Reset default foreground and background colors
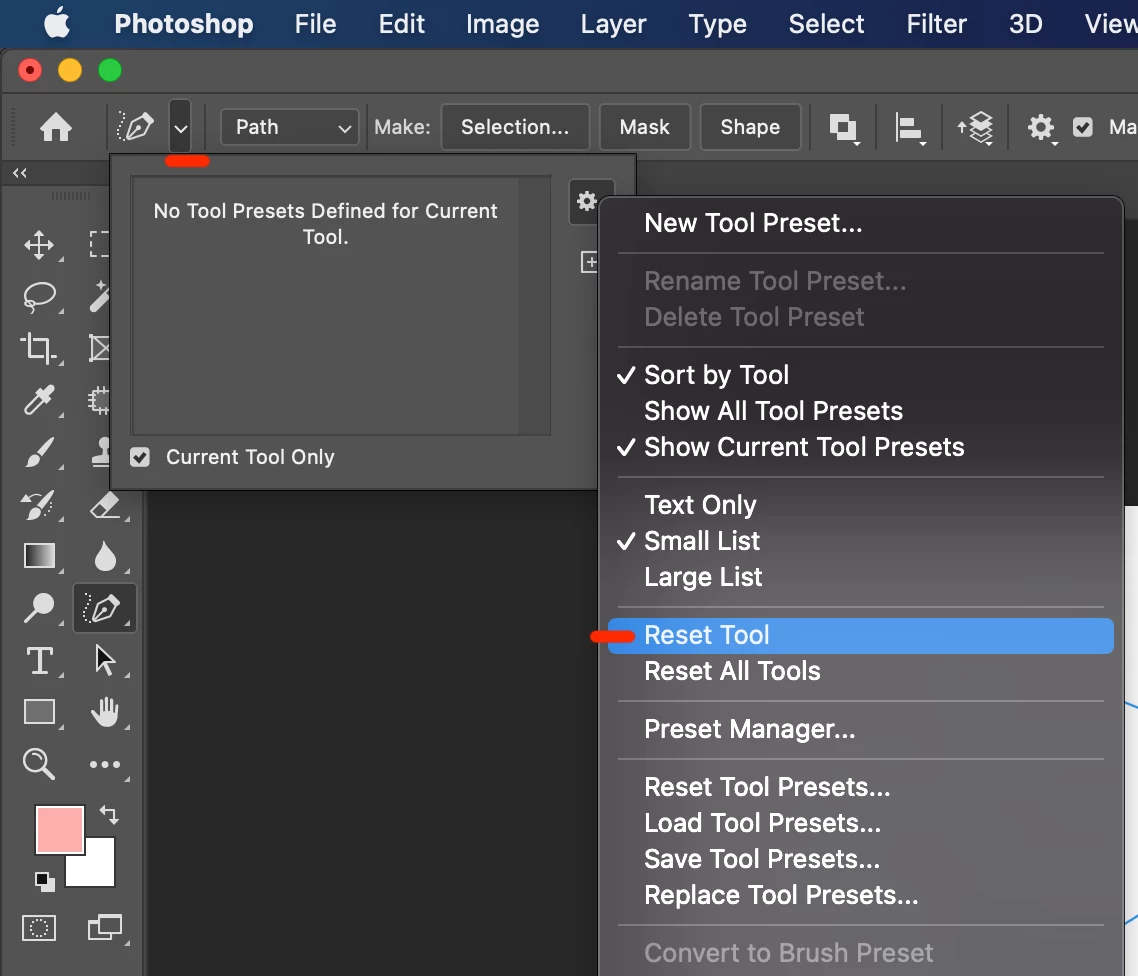The image size is (1138, 976). (x=45, y=882)
